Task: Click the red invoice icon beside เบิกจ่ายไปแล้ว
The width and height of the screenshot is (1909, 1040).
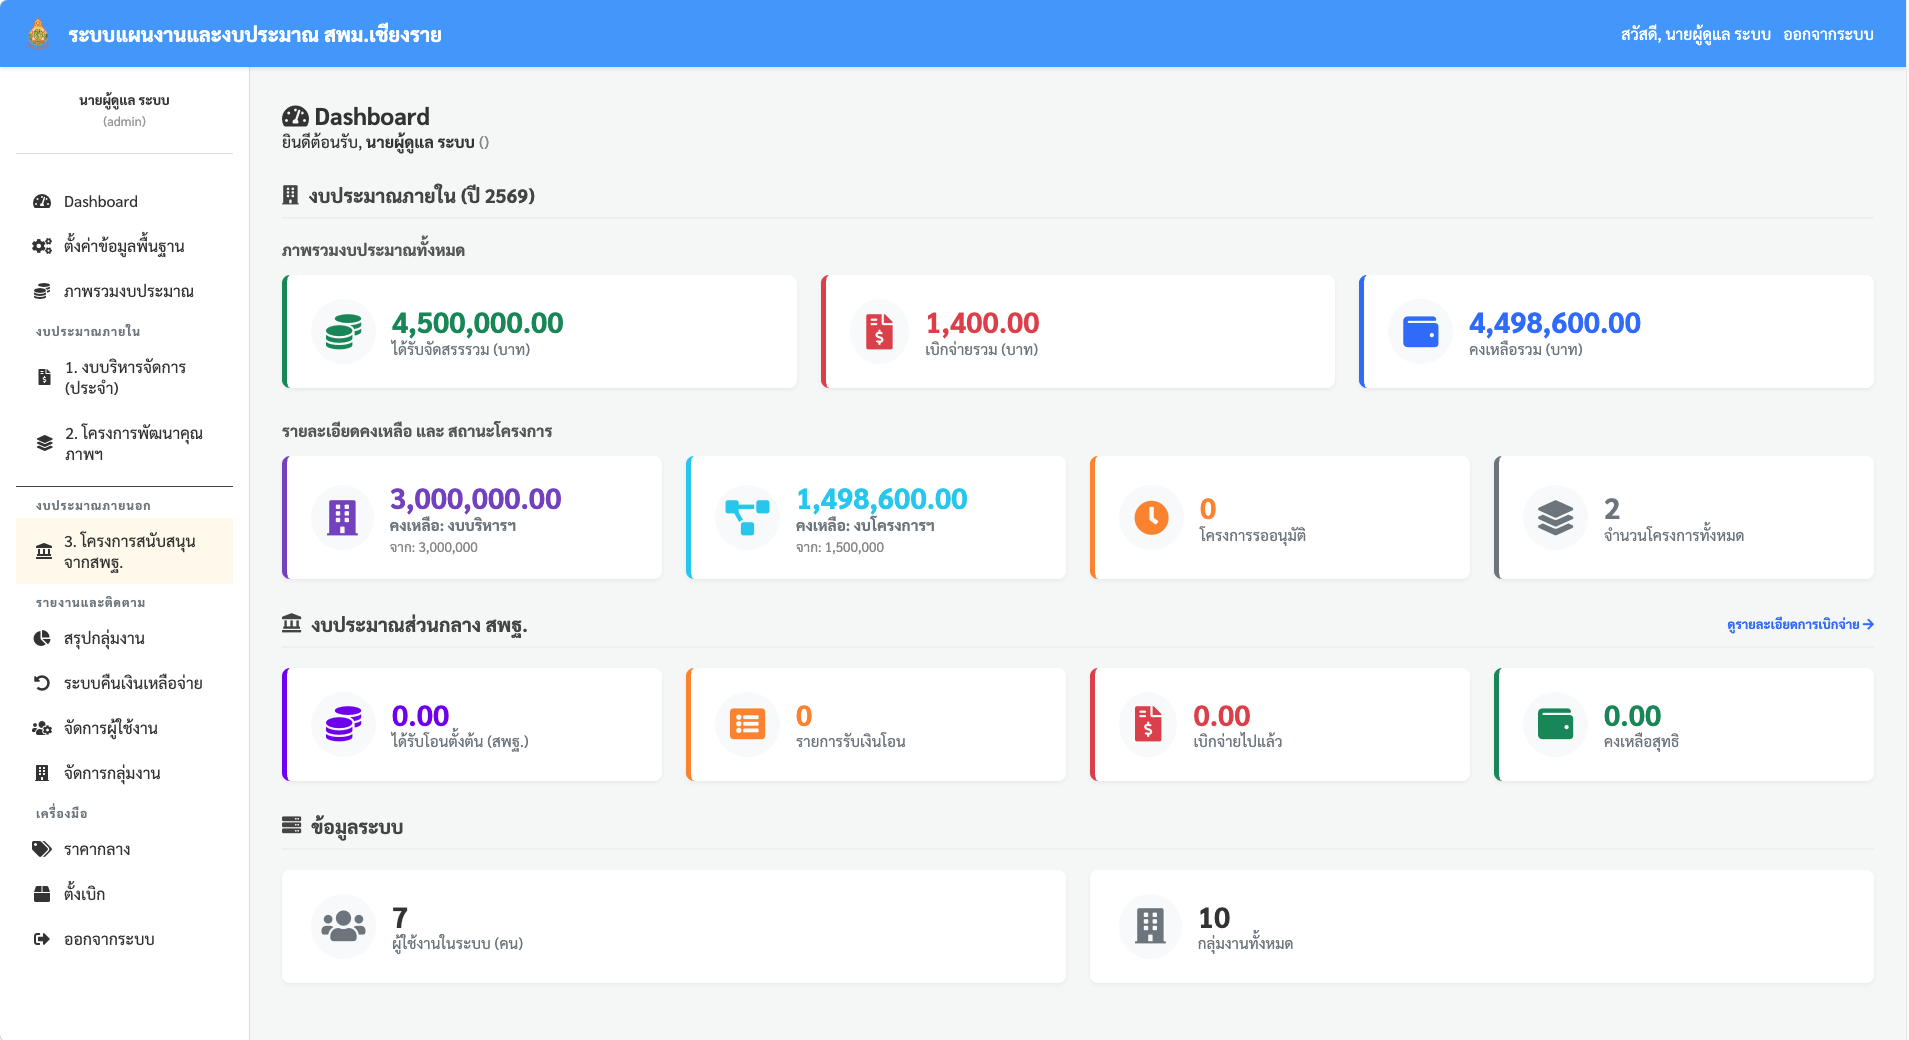Action: (1148, 724)
